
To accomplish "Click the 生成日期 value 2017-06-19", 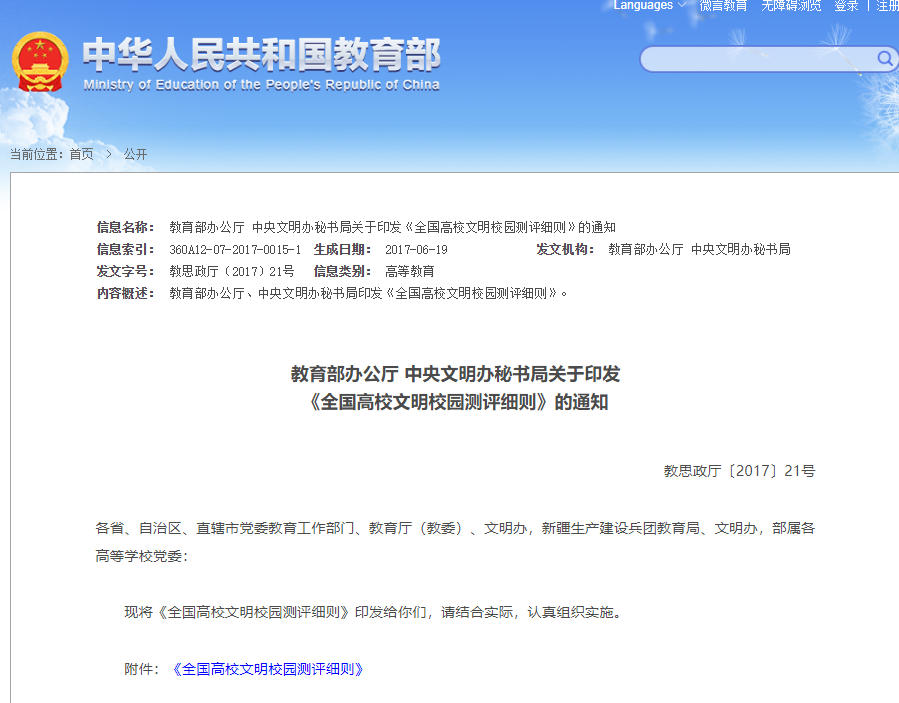I will click(416, 249).
